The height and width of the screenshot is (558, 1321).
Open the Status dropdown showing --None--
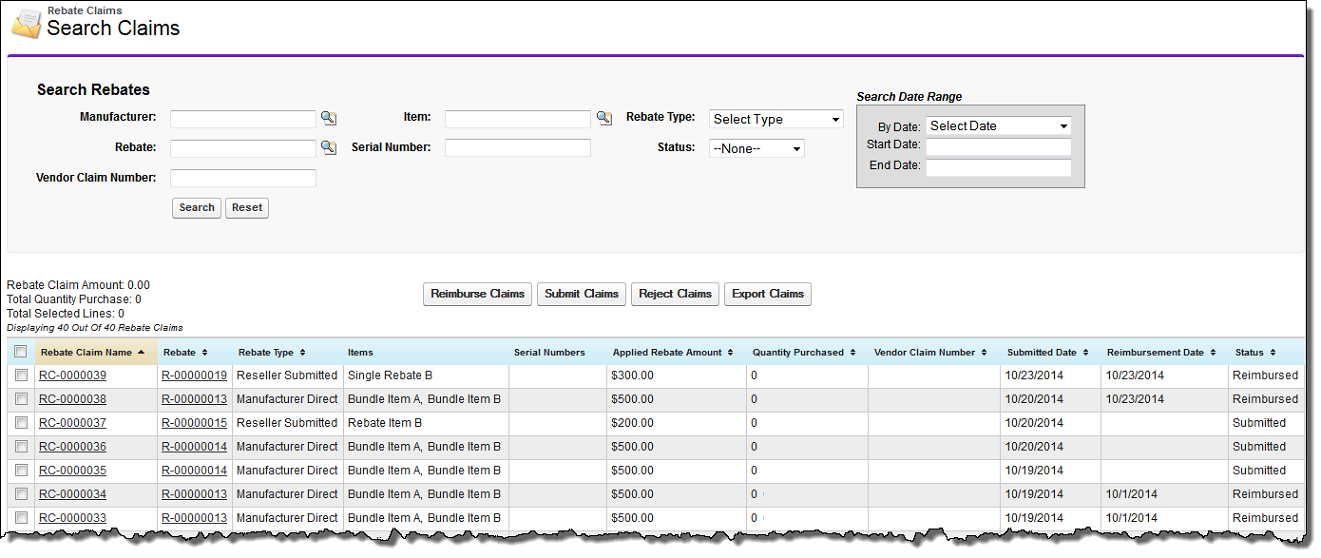(x=756, y=148)
